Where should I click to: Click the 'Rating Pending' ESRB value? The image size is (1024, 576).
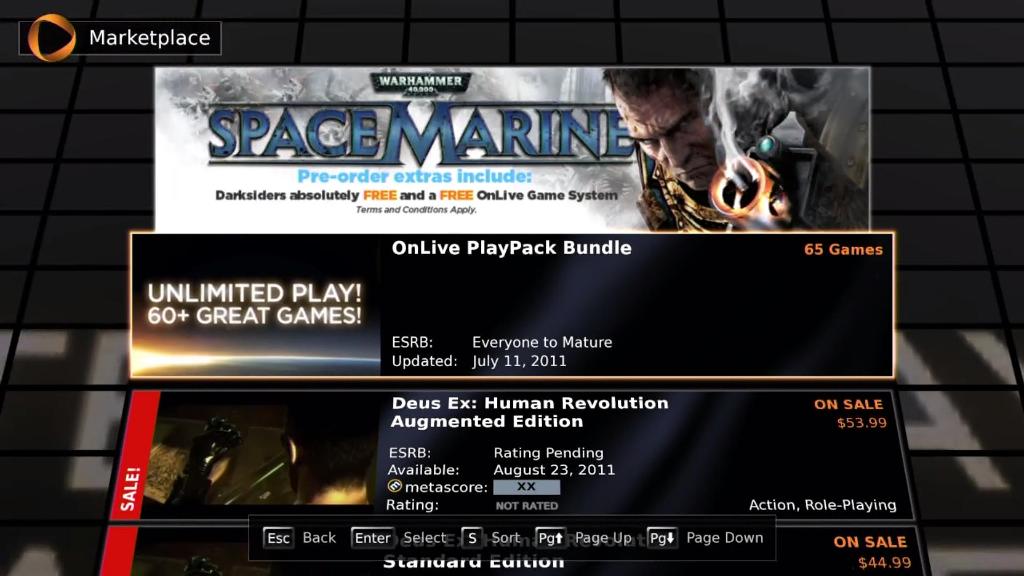tap(549, 453)
